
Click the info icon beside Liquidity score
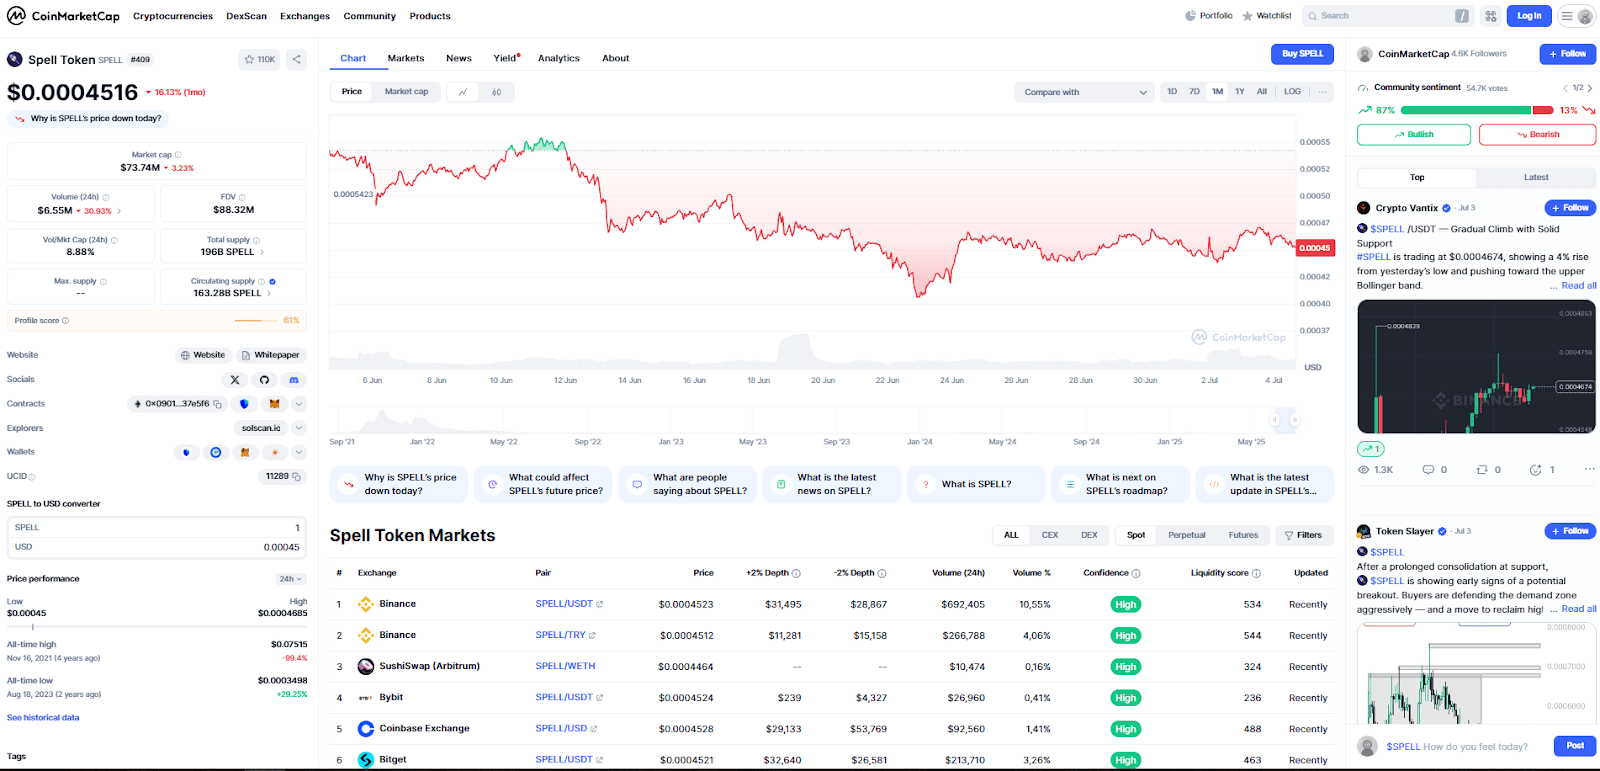pyautogui.click(x=1256, y=574)
